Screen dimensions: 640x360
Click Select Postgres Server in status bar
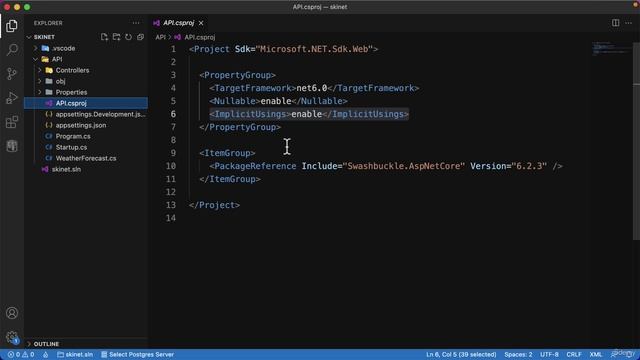point(138,355)
